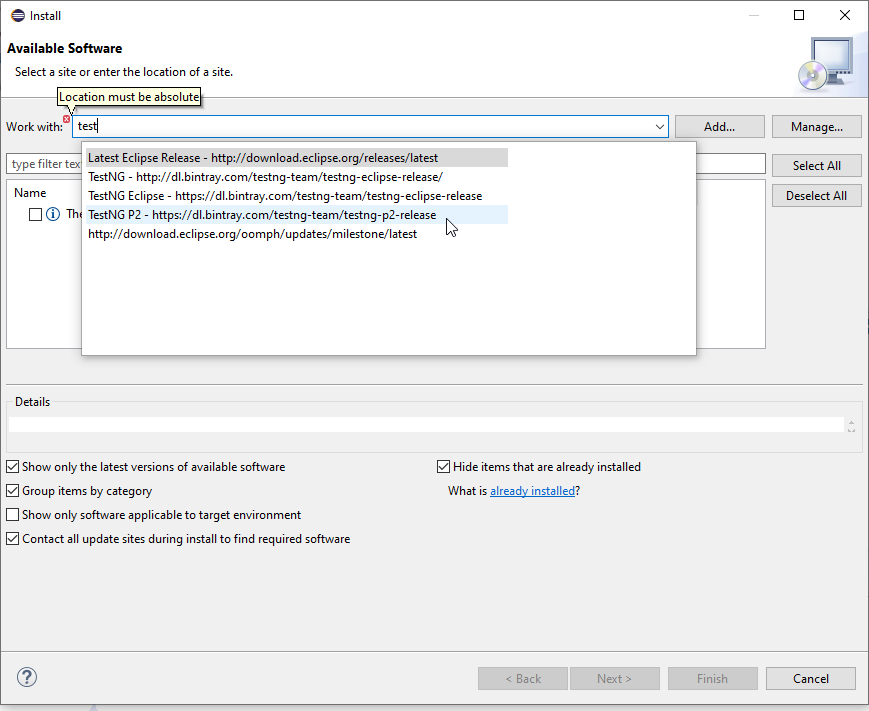Click the help question mark icon

pos(27,677)
